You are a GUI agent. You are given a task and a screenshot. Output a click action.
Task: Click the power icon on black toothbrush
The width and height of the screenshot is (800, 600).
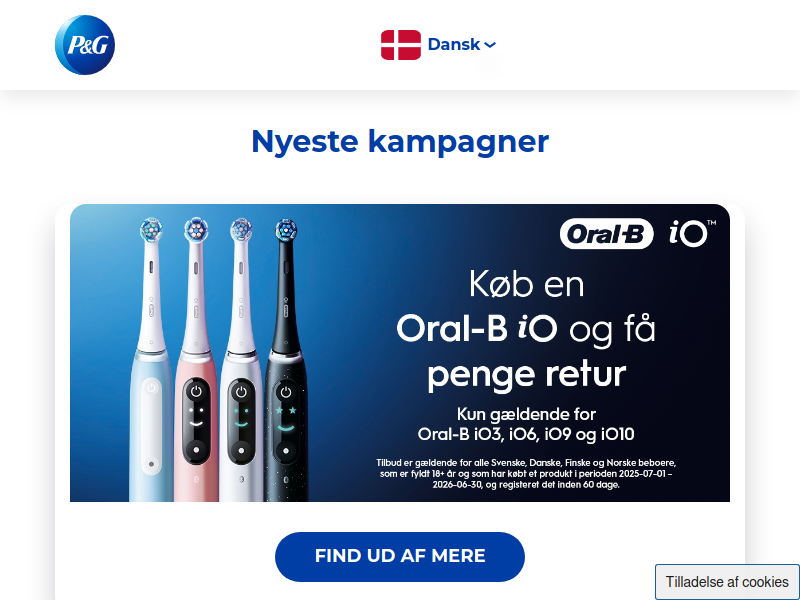(x=286, y=392)
